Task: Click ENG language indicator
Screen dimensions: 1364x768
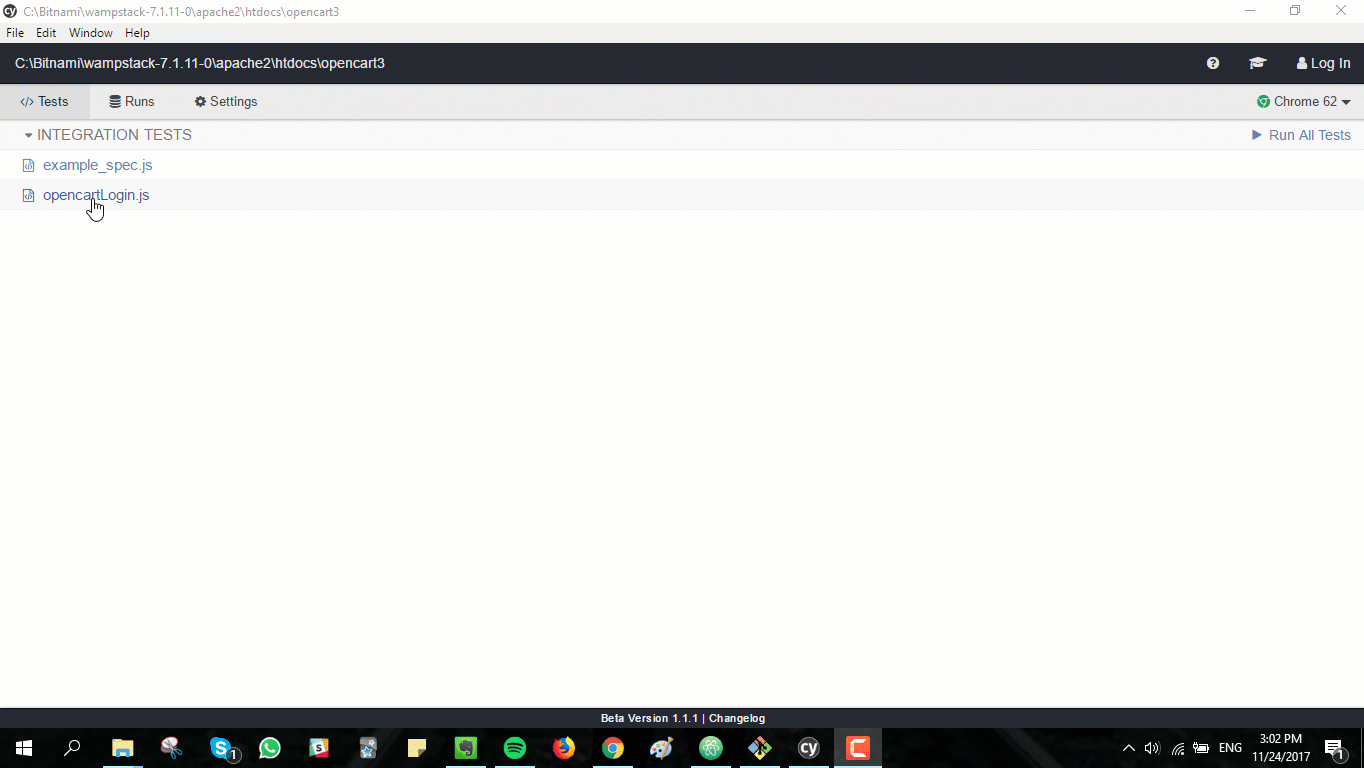Action: tap(1230, 748)
